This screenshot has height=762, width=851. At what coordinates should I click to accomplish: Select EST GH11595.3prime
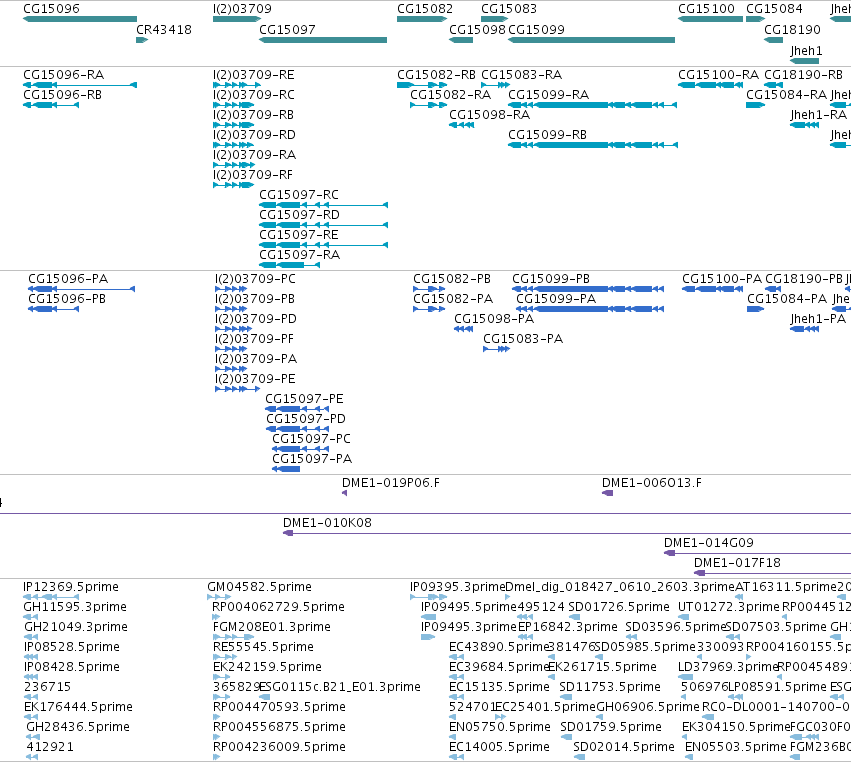click(75, 607)
